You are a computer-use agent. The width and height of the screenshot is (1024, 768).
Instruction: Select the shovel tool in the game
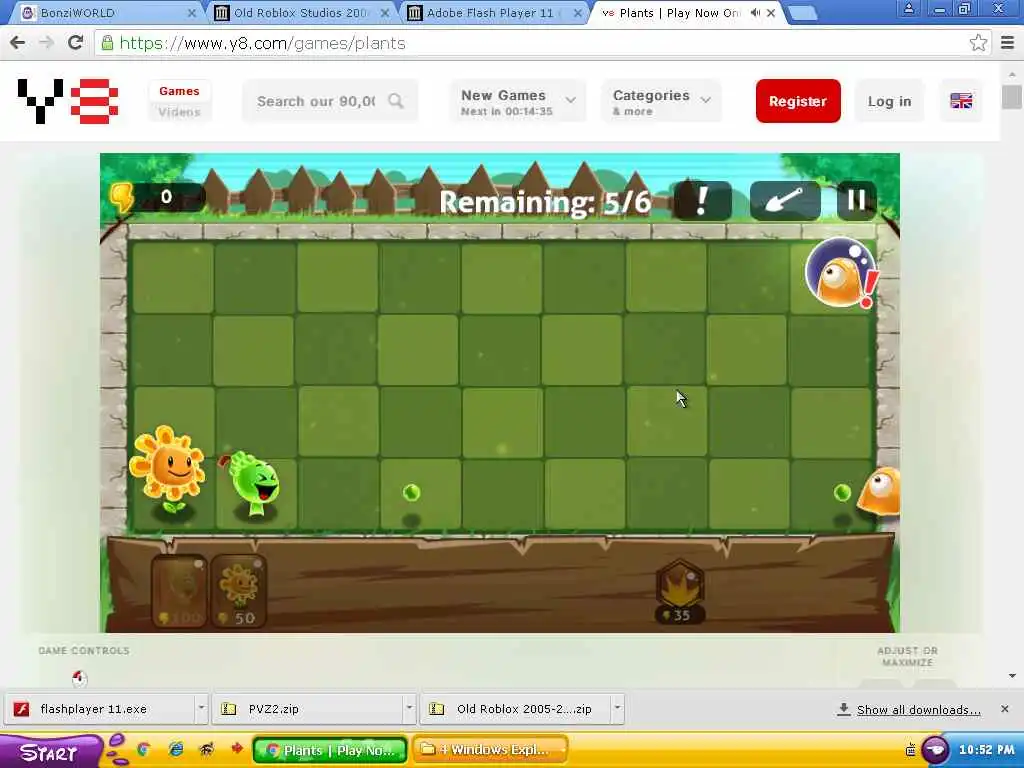(x=785, y=200)
